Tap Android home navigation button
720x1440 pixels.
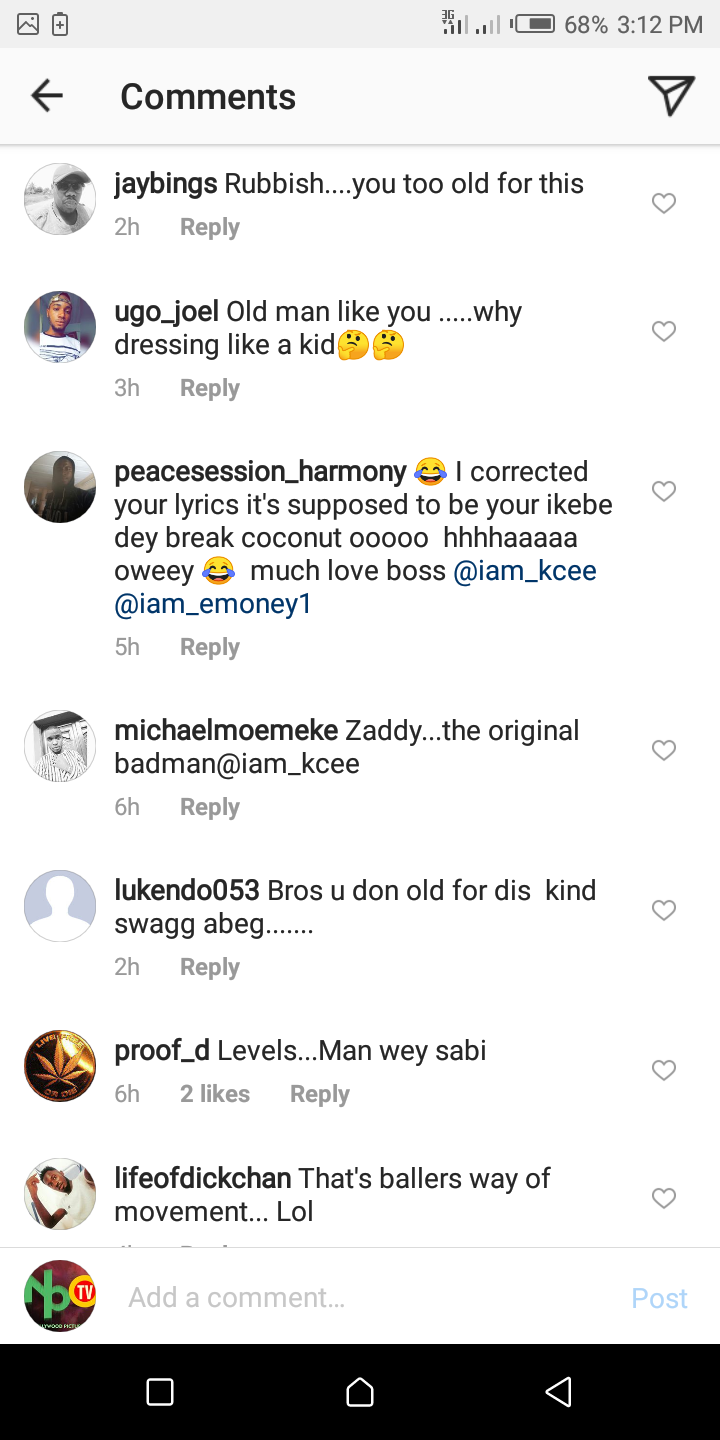(x=360, y=1392)
